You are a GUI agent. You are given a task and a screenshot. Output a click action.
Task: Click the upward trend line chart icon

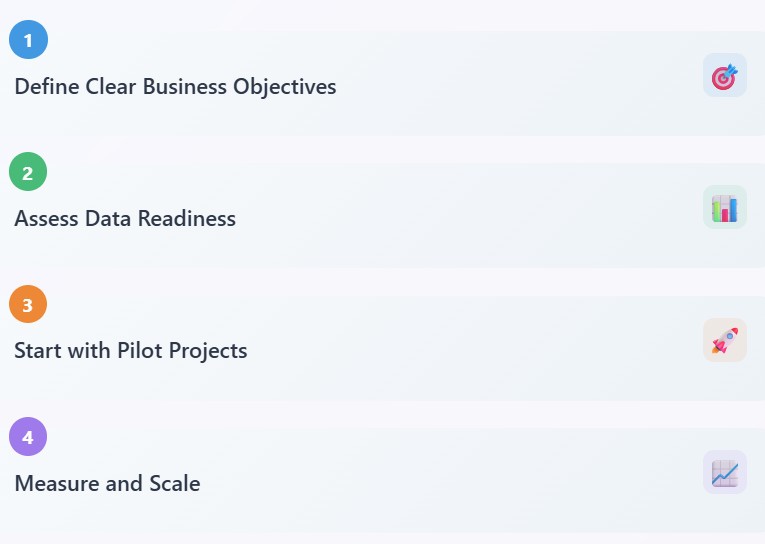725,472
